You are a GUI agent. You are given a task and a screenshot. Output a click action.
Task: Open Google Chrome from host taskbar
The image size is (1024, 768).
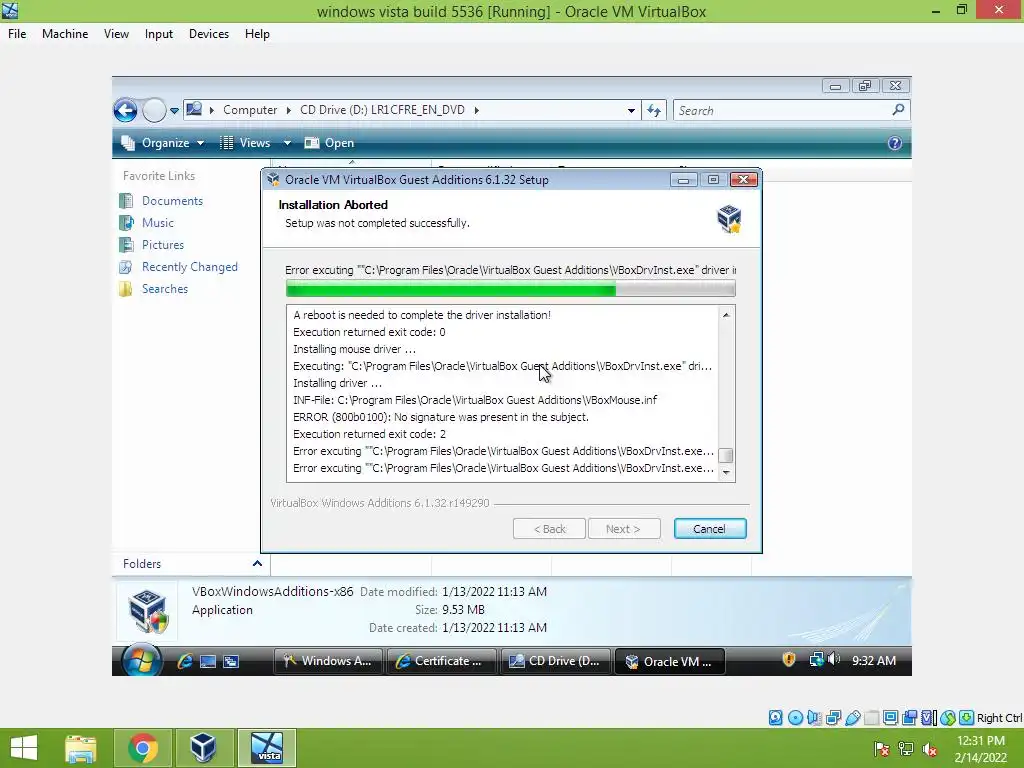[x=143, y=748]
